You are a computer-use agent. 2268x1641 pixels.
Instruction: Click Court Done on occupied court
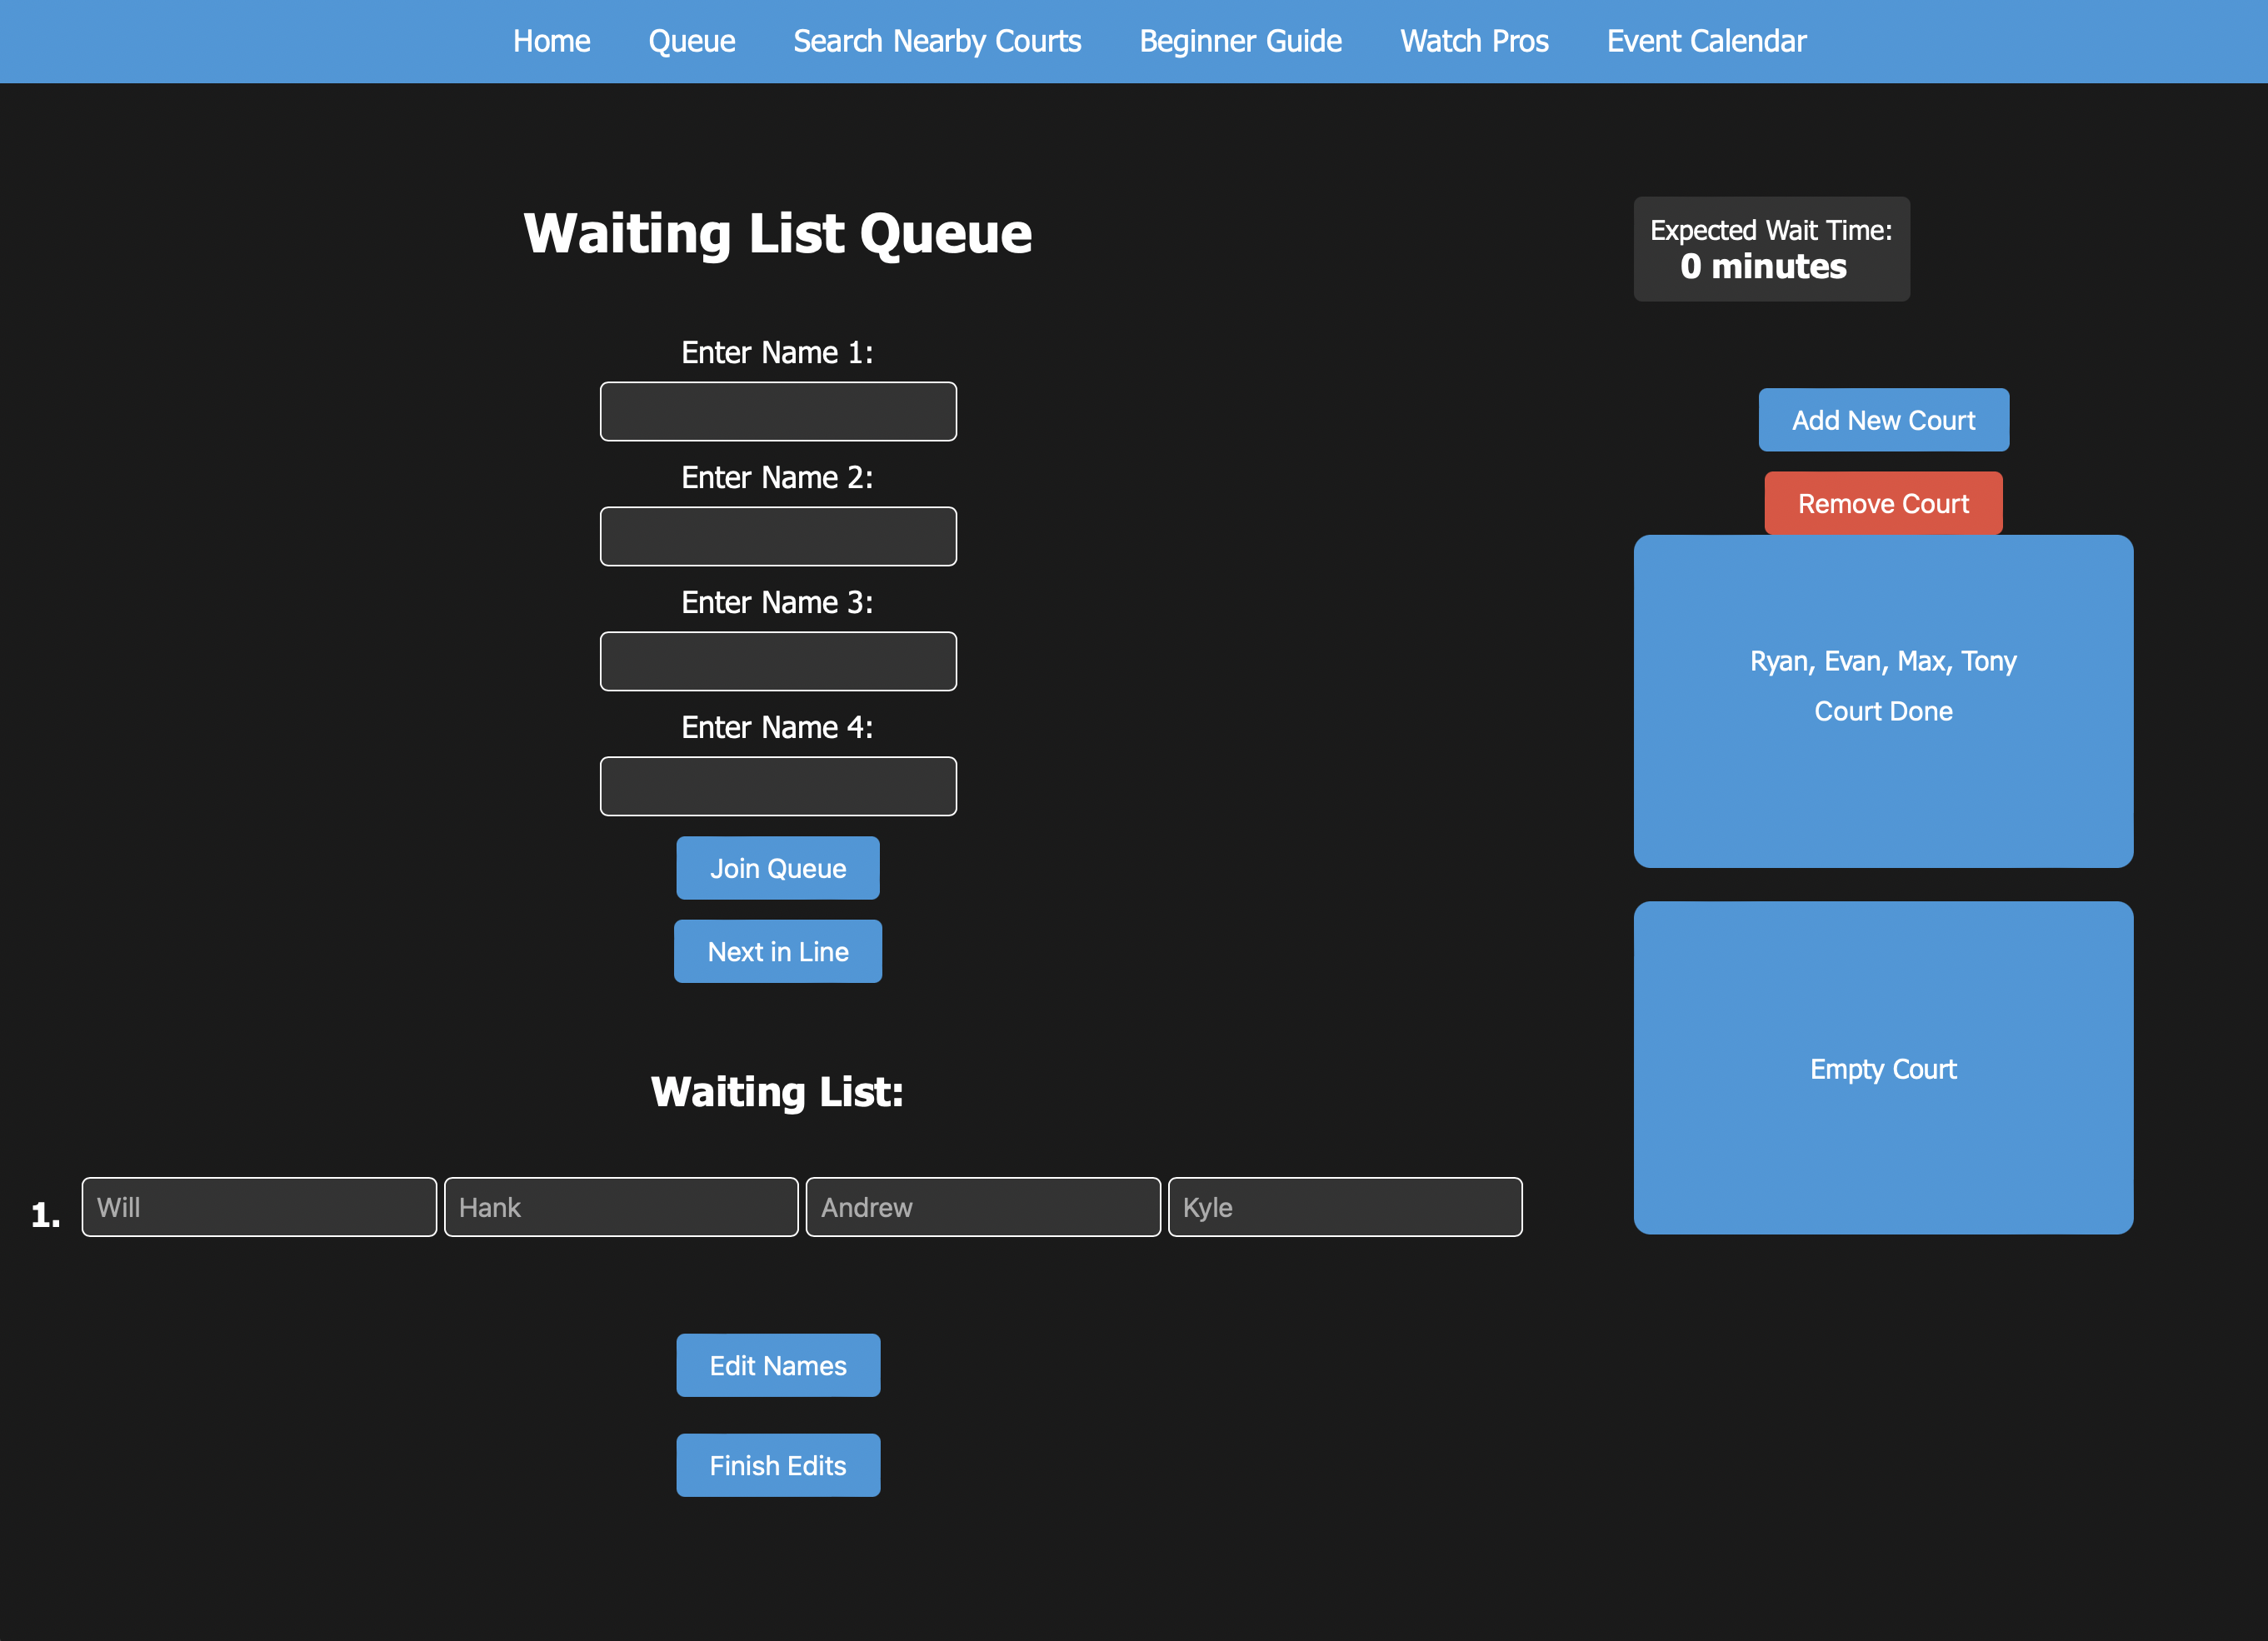(1882, 711)
